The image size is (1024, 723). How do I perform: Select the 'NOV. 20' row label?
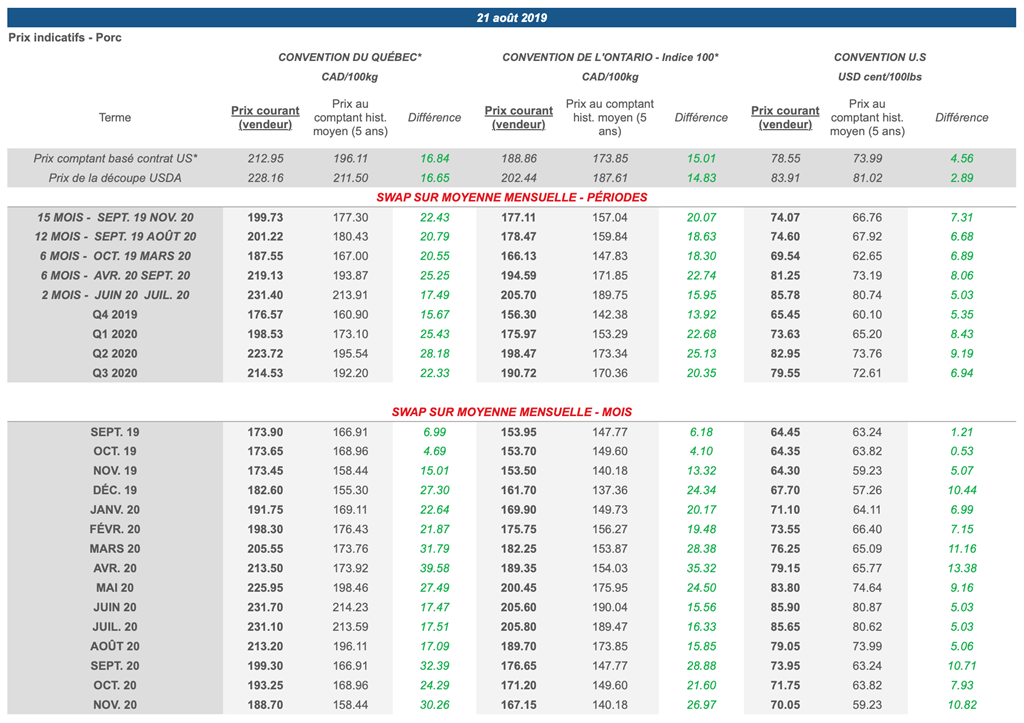[115, 704]
